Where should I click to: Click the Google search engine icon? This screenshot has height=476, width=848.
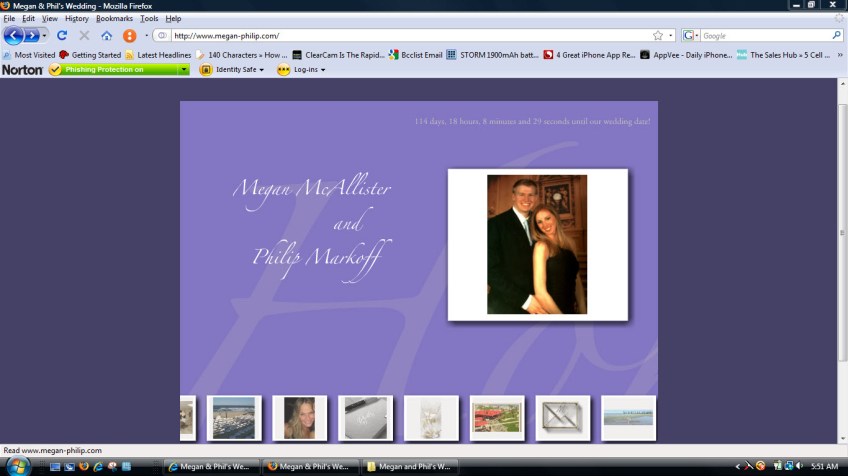tap(689, 36)
